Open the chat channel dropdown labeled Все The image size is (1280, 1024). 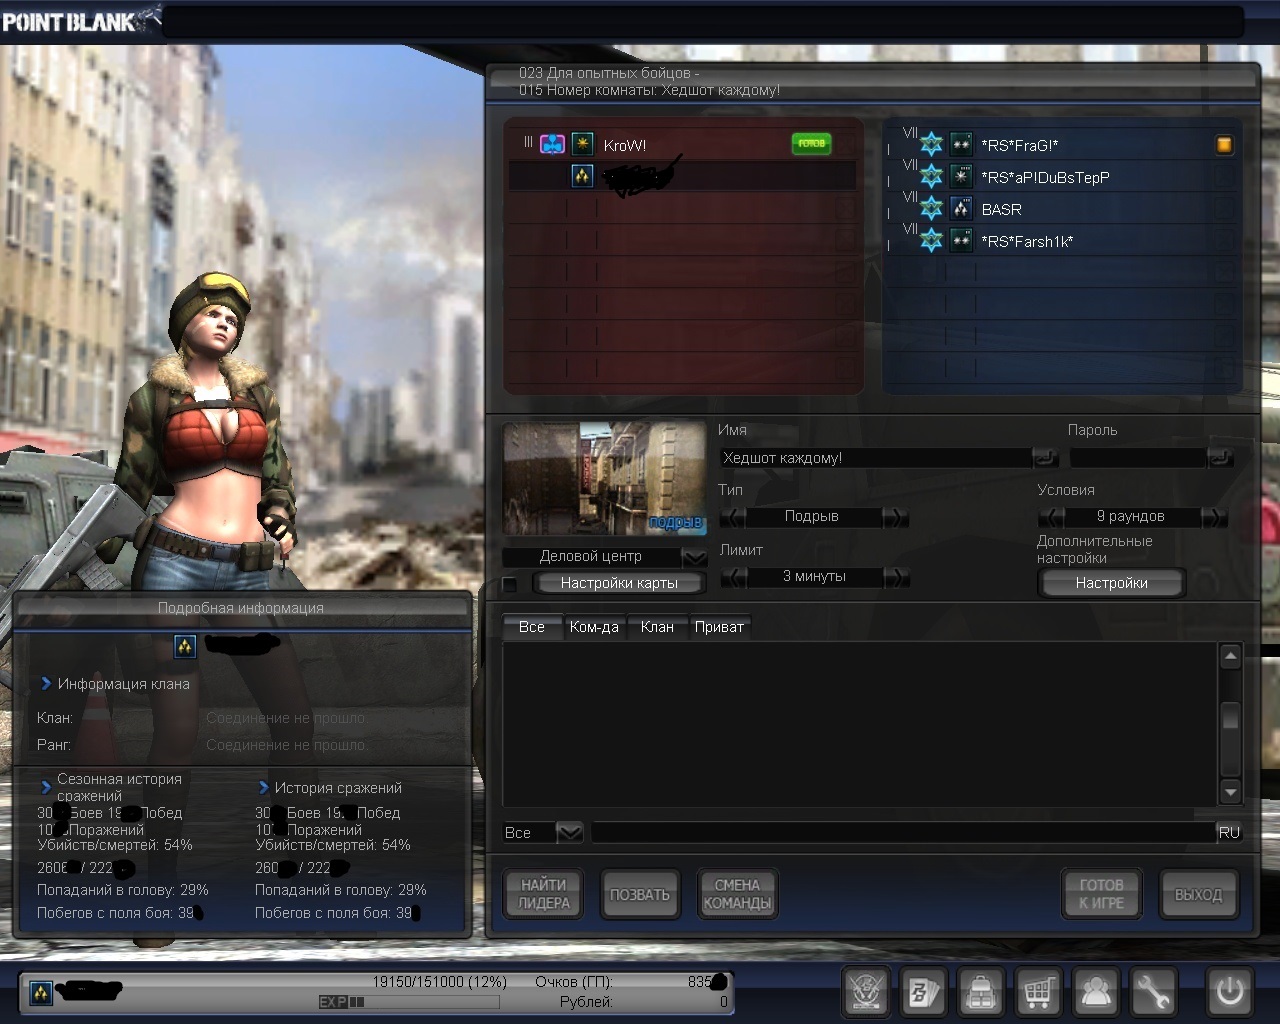(x=569, y=832)
